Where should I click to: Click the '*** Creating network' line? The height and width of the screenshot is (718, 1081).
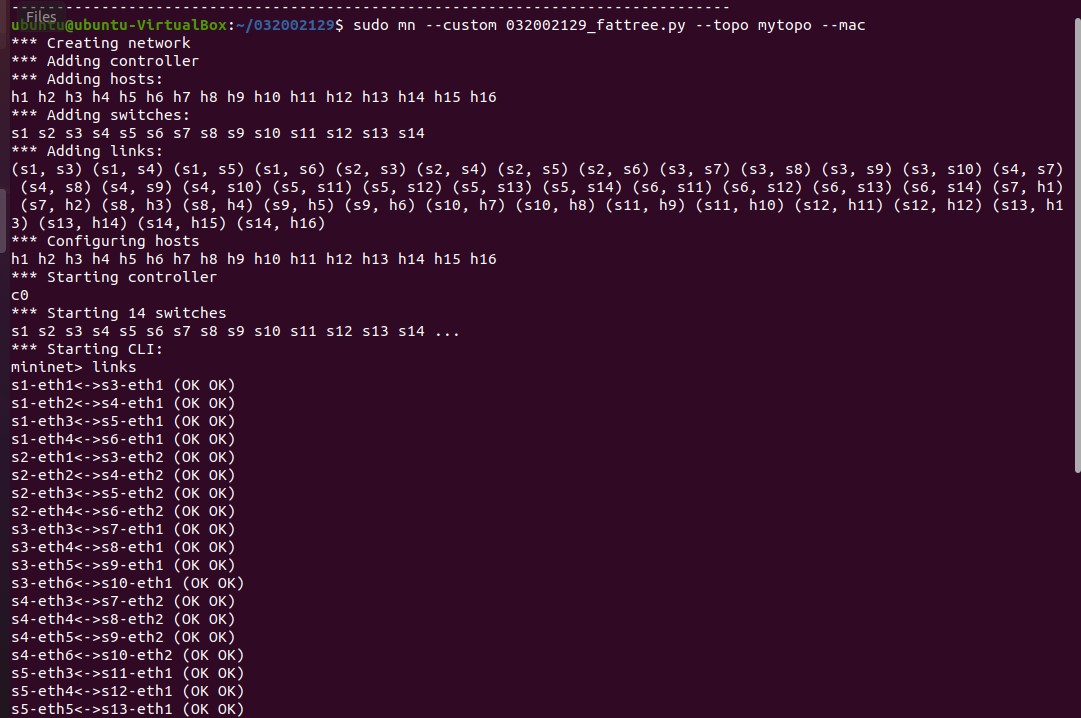click(x=100, y=43)
